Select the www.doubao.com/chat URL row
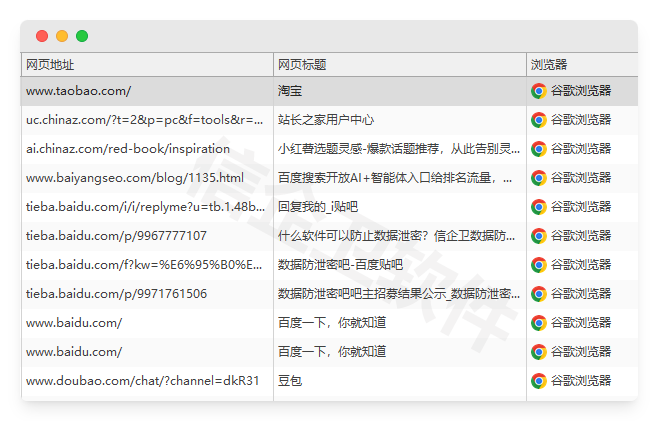658x421 pixels. click(x=142, y=381)
